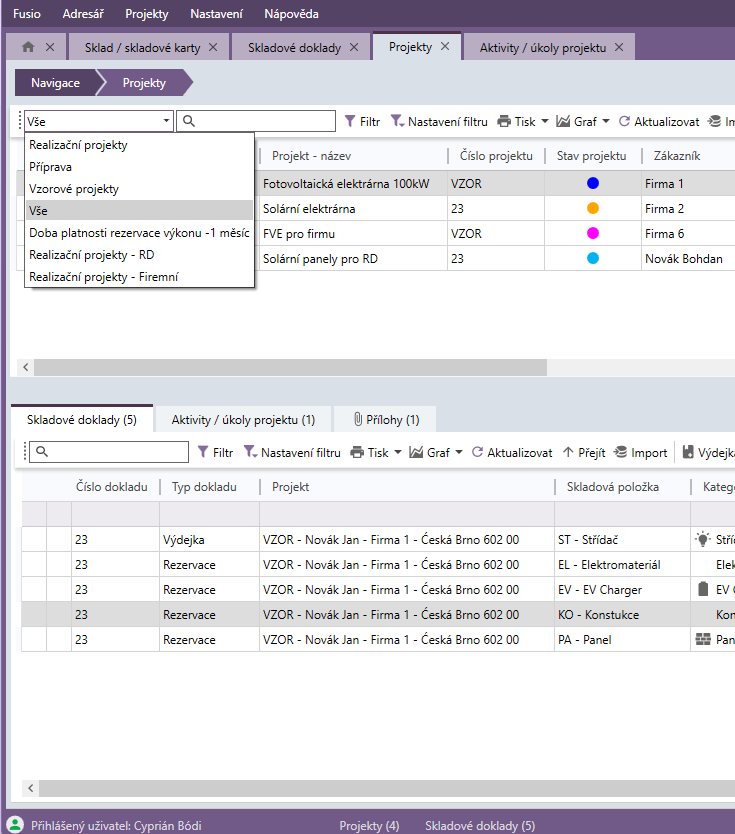The image size is (735, 834).
Task: Click the Výdejka save icon button
Action: point(688,452)
